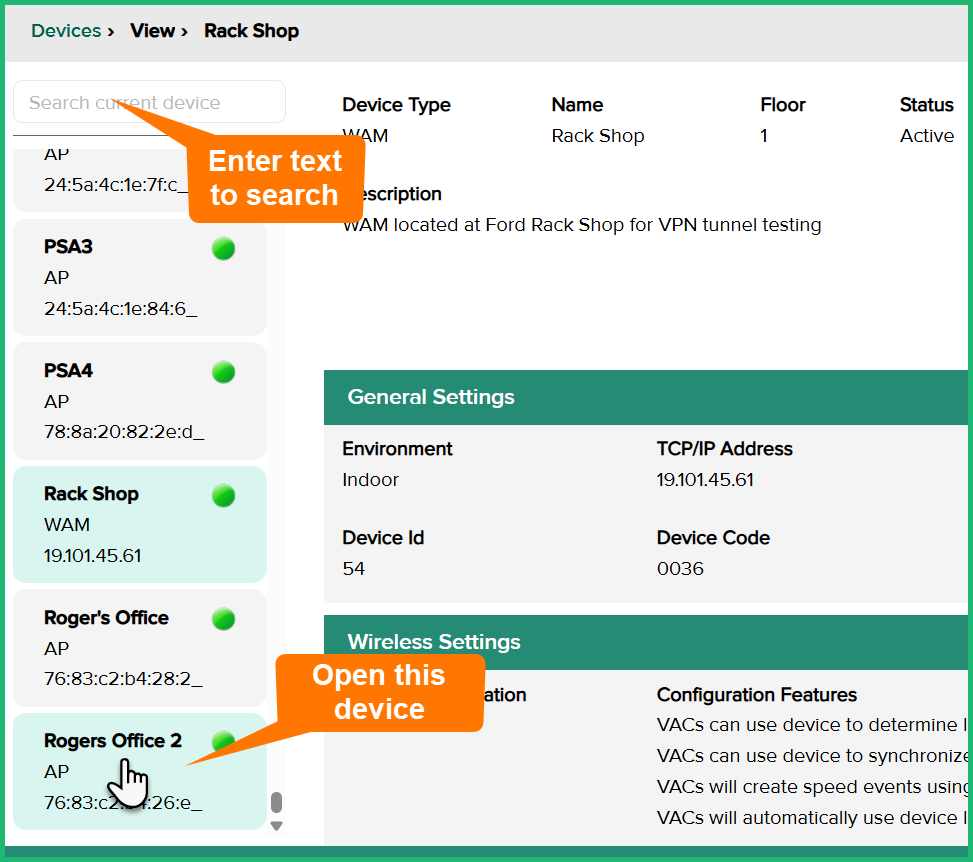Click Rogers Office 2 green status dot
The width and height of the screenshot is (973, 862).
(224, 741)
